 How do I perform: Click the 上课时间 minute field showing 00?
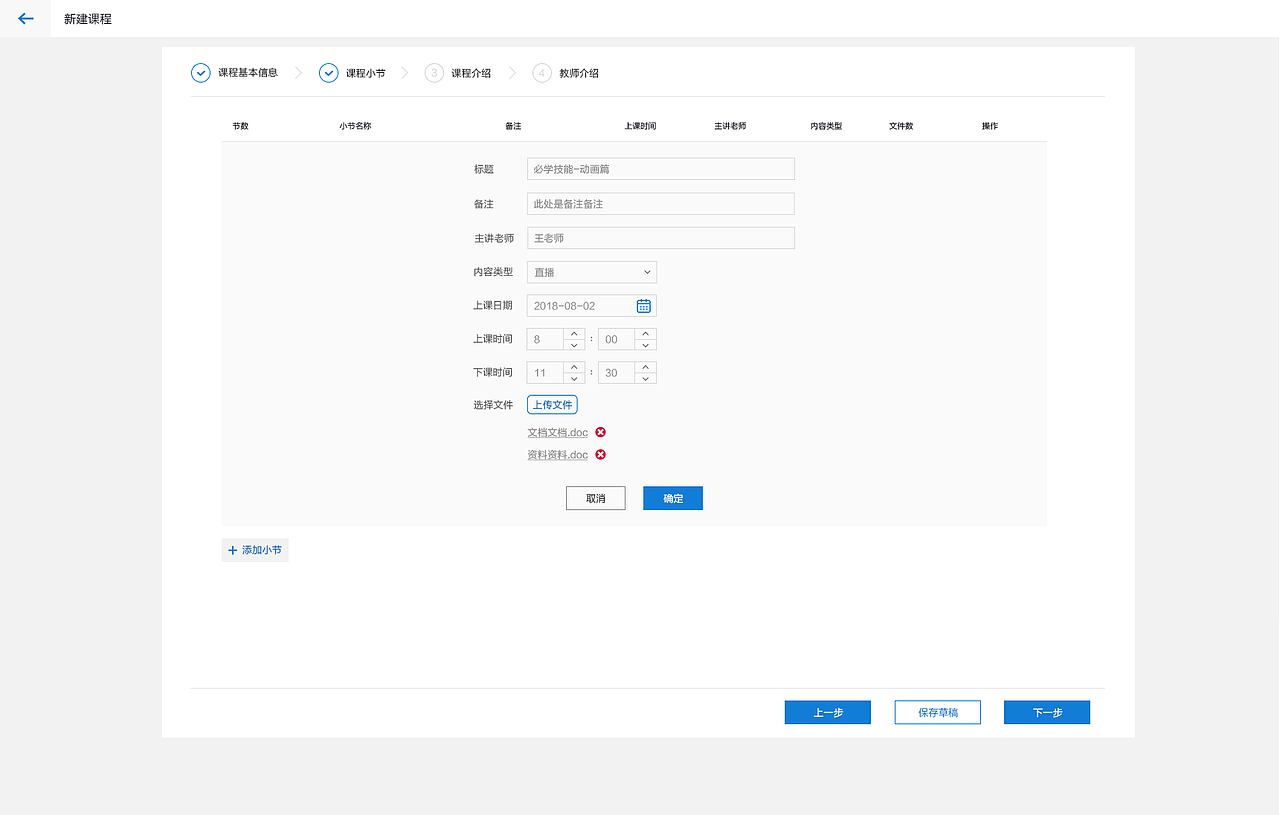617,340
